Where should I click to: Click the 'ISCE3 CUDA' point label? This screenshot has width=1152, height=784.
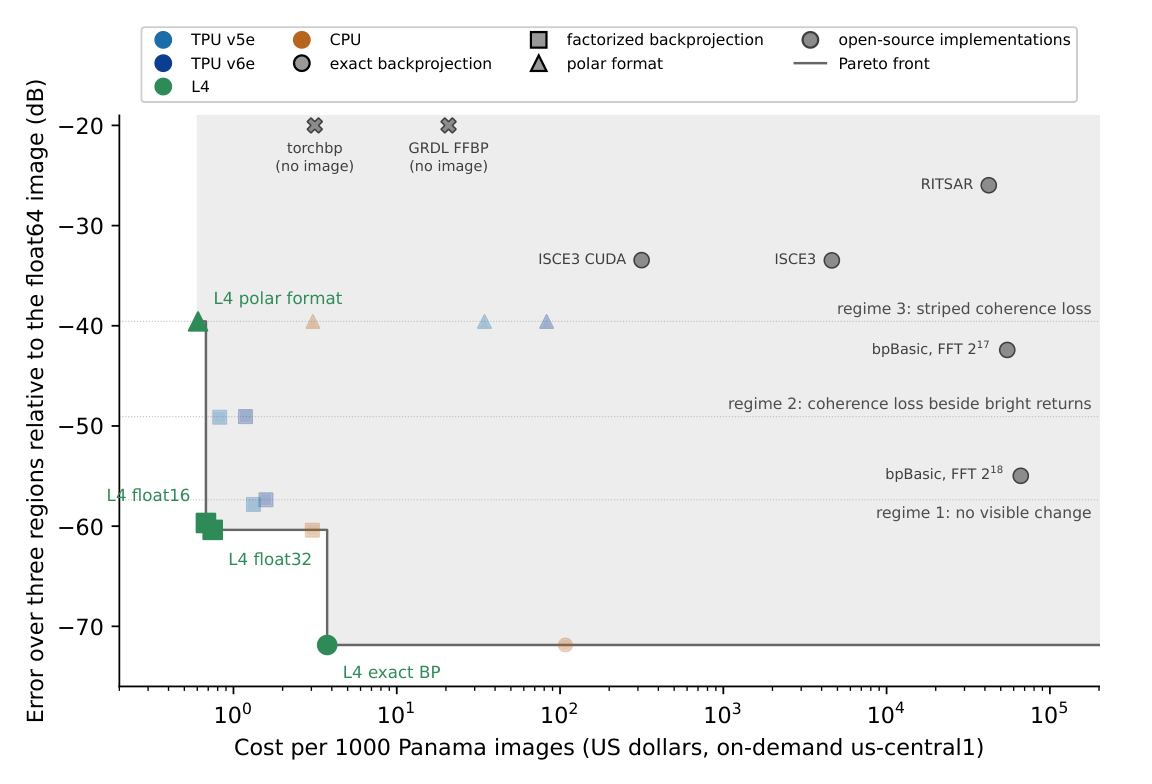[582, 259]
